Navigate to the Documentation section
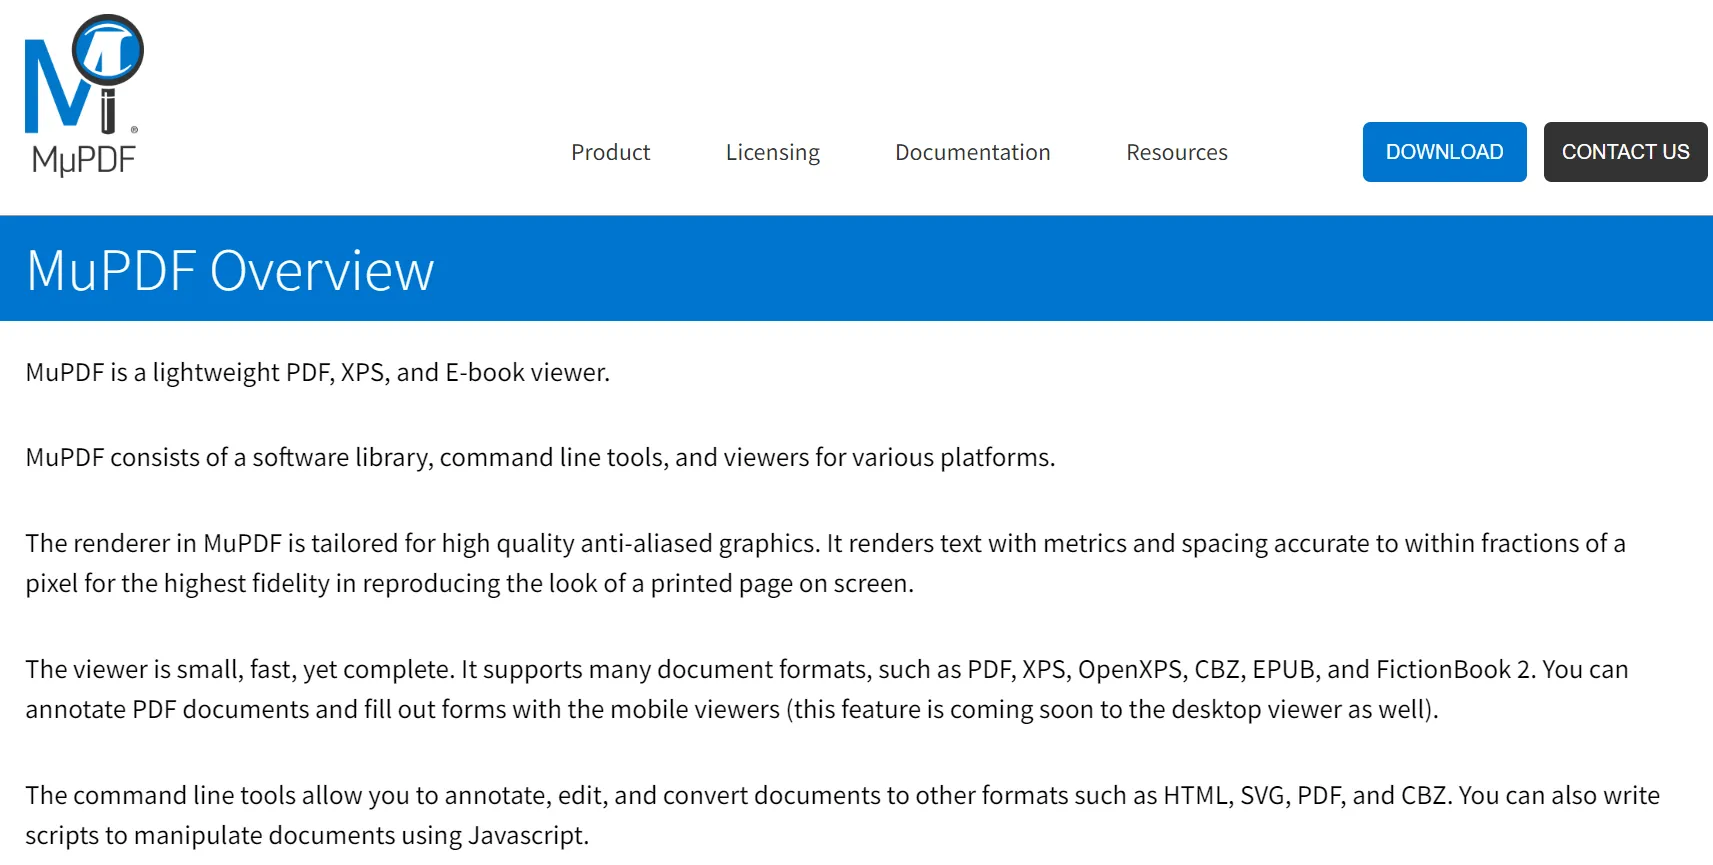This screenshot has height=865, width=1713. (971, 152)
